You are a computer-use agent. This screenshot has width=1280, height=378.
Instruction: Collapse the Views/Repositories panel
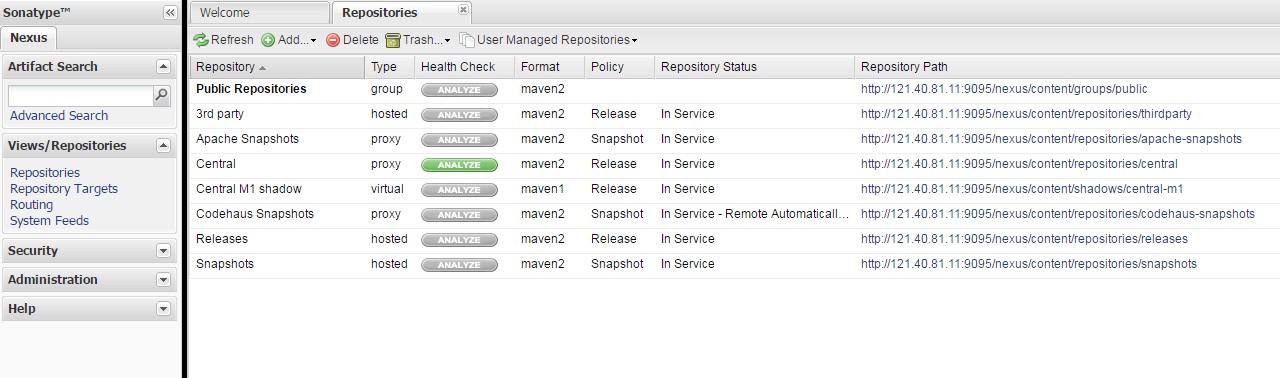(x=164, y=146)
